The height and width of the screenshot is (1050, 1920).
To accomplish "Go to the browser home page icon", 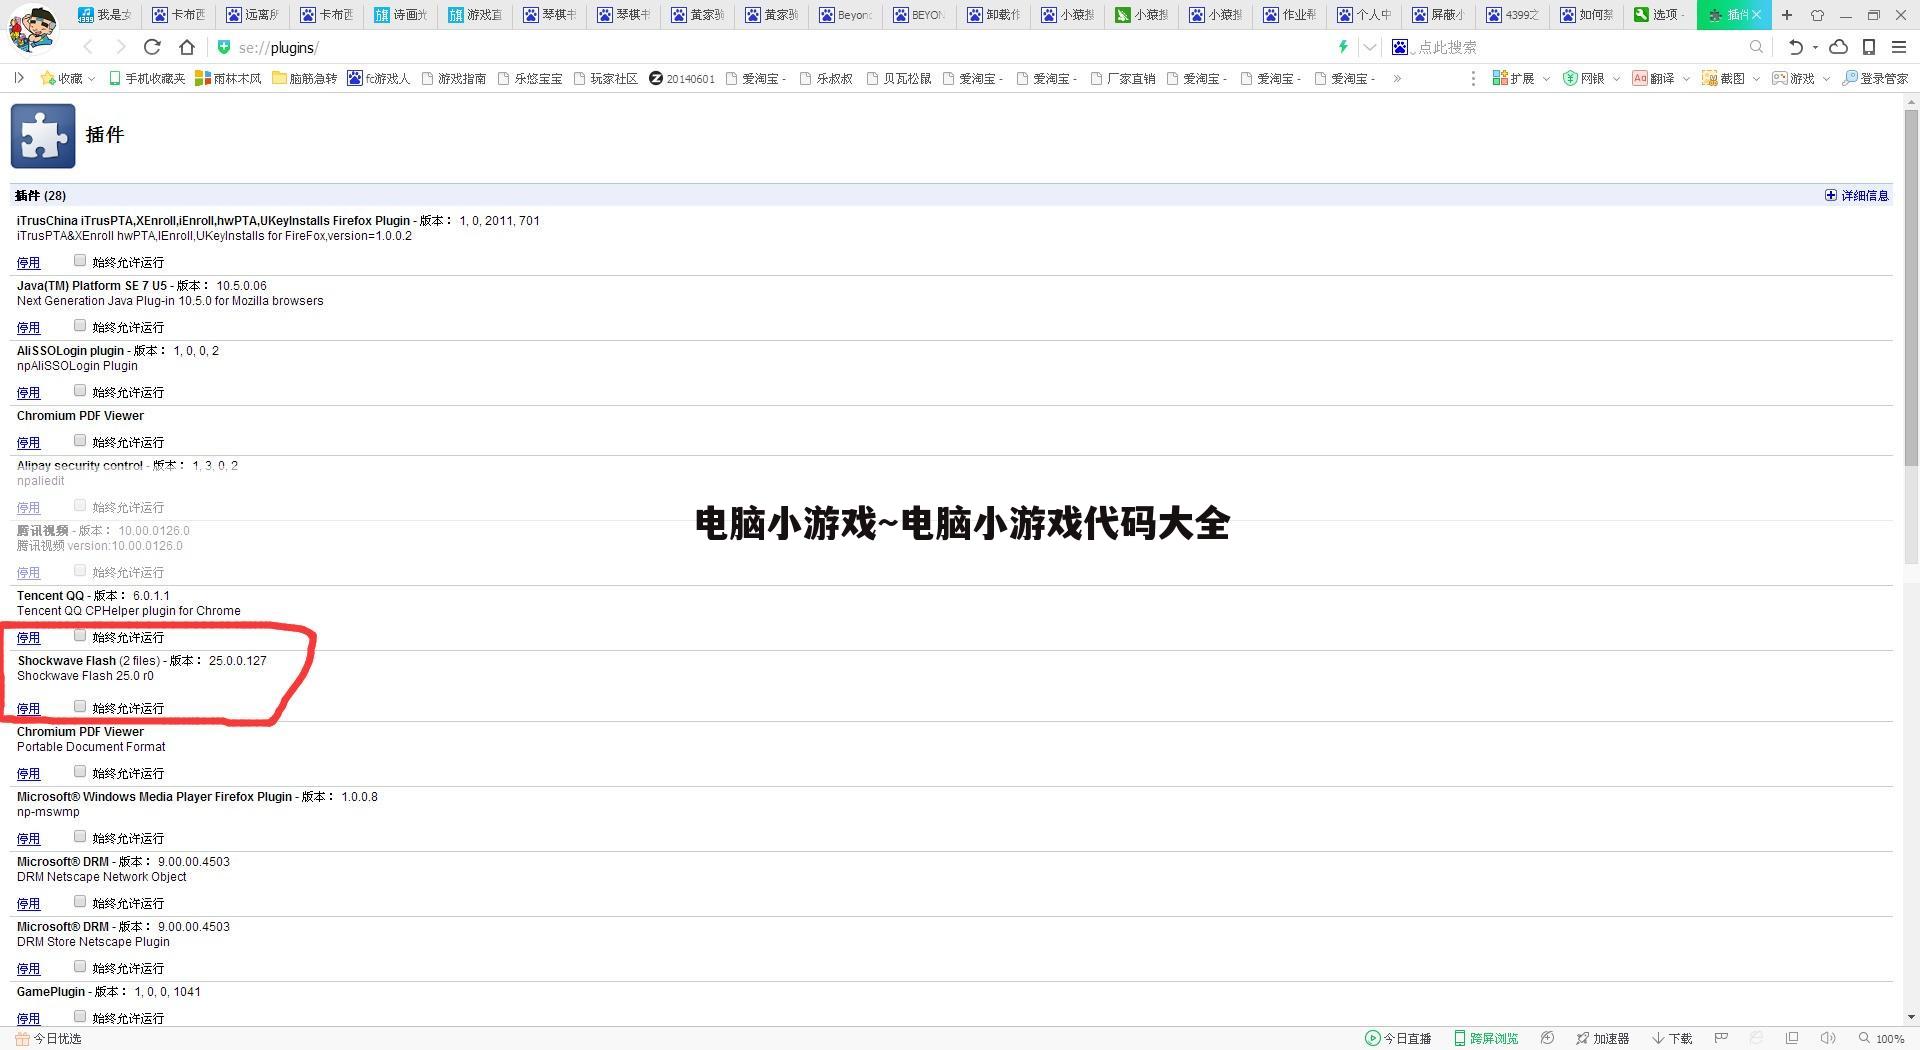I will [187, 47].
